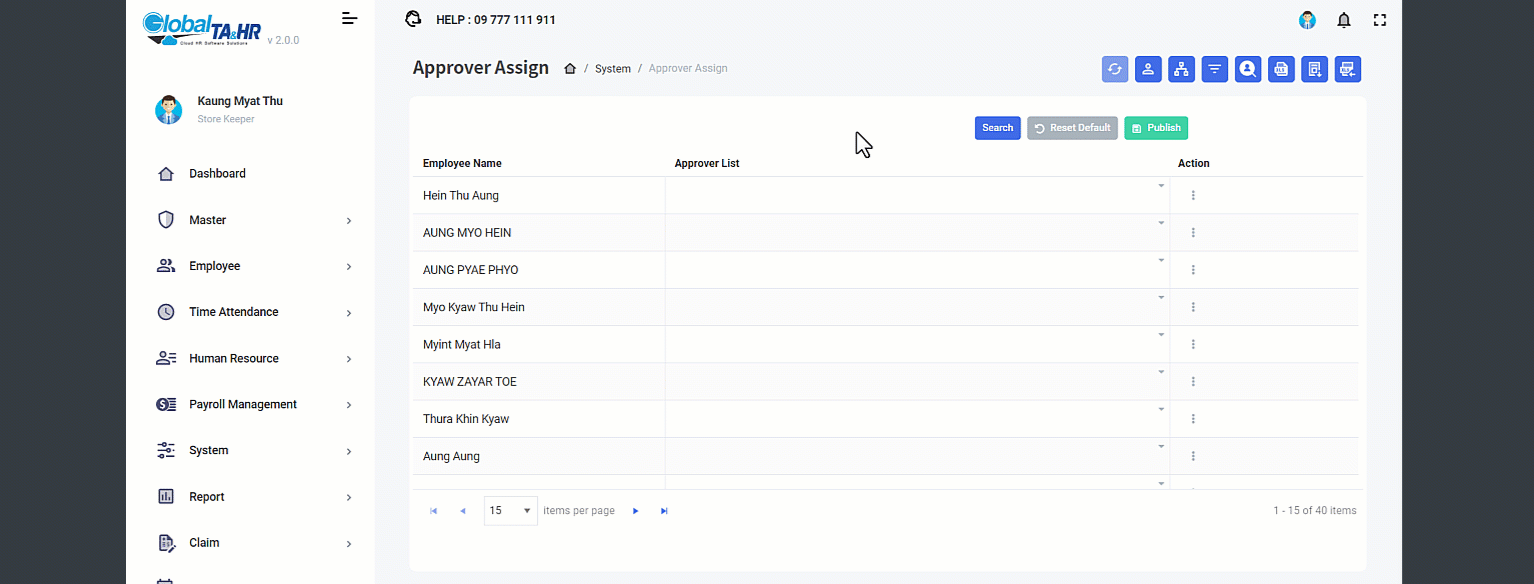
Task: Click the refresh icon in the toolbar
Action: click(x=1114, y=69)
